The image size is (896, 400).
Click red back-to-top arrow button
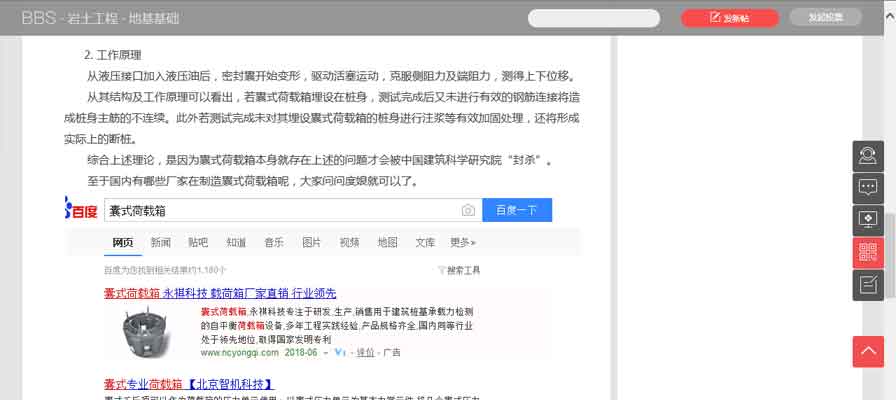[868, 351]
